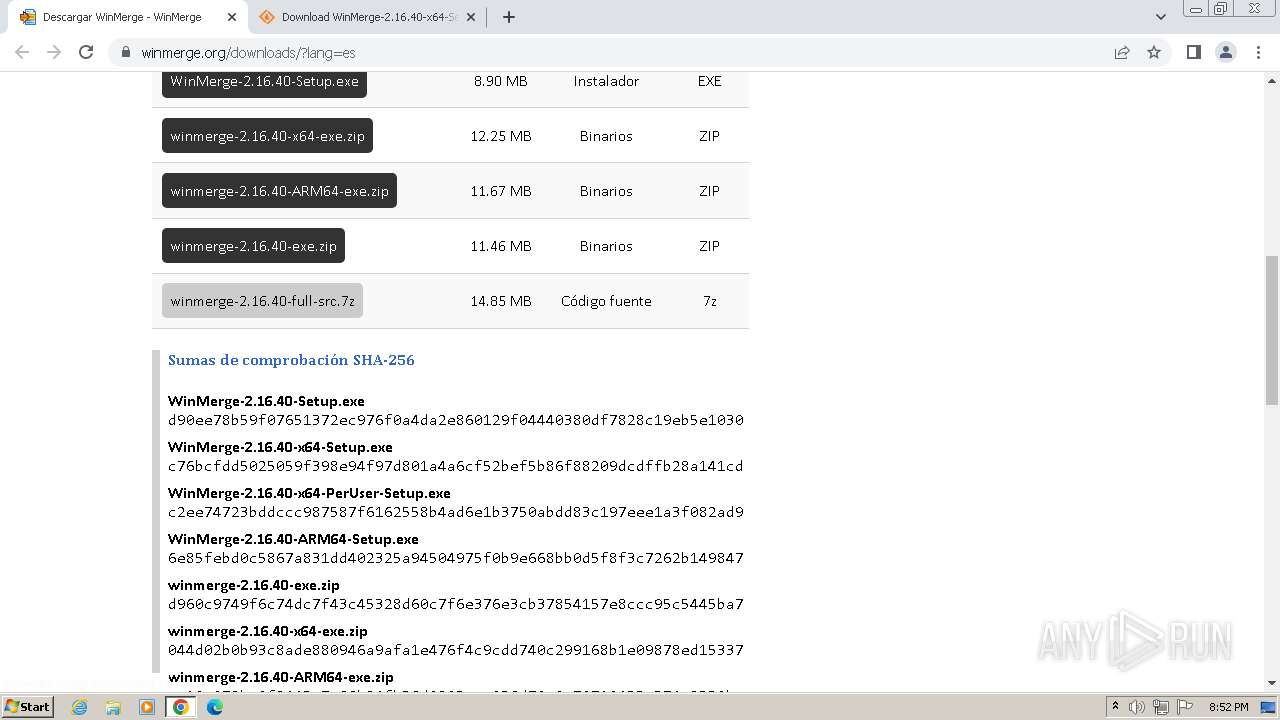Download winmerge-2.16.40-x64-exe.zip

tap(267, 136)
